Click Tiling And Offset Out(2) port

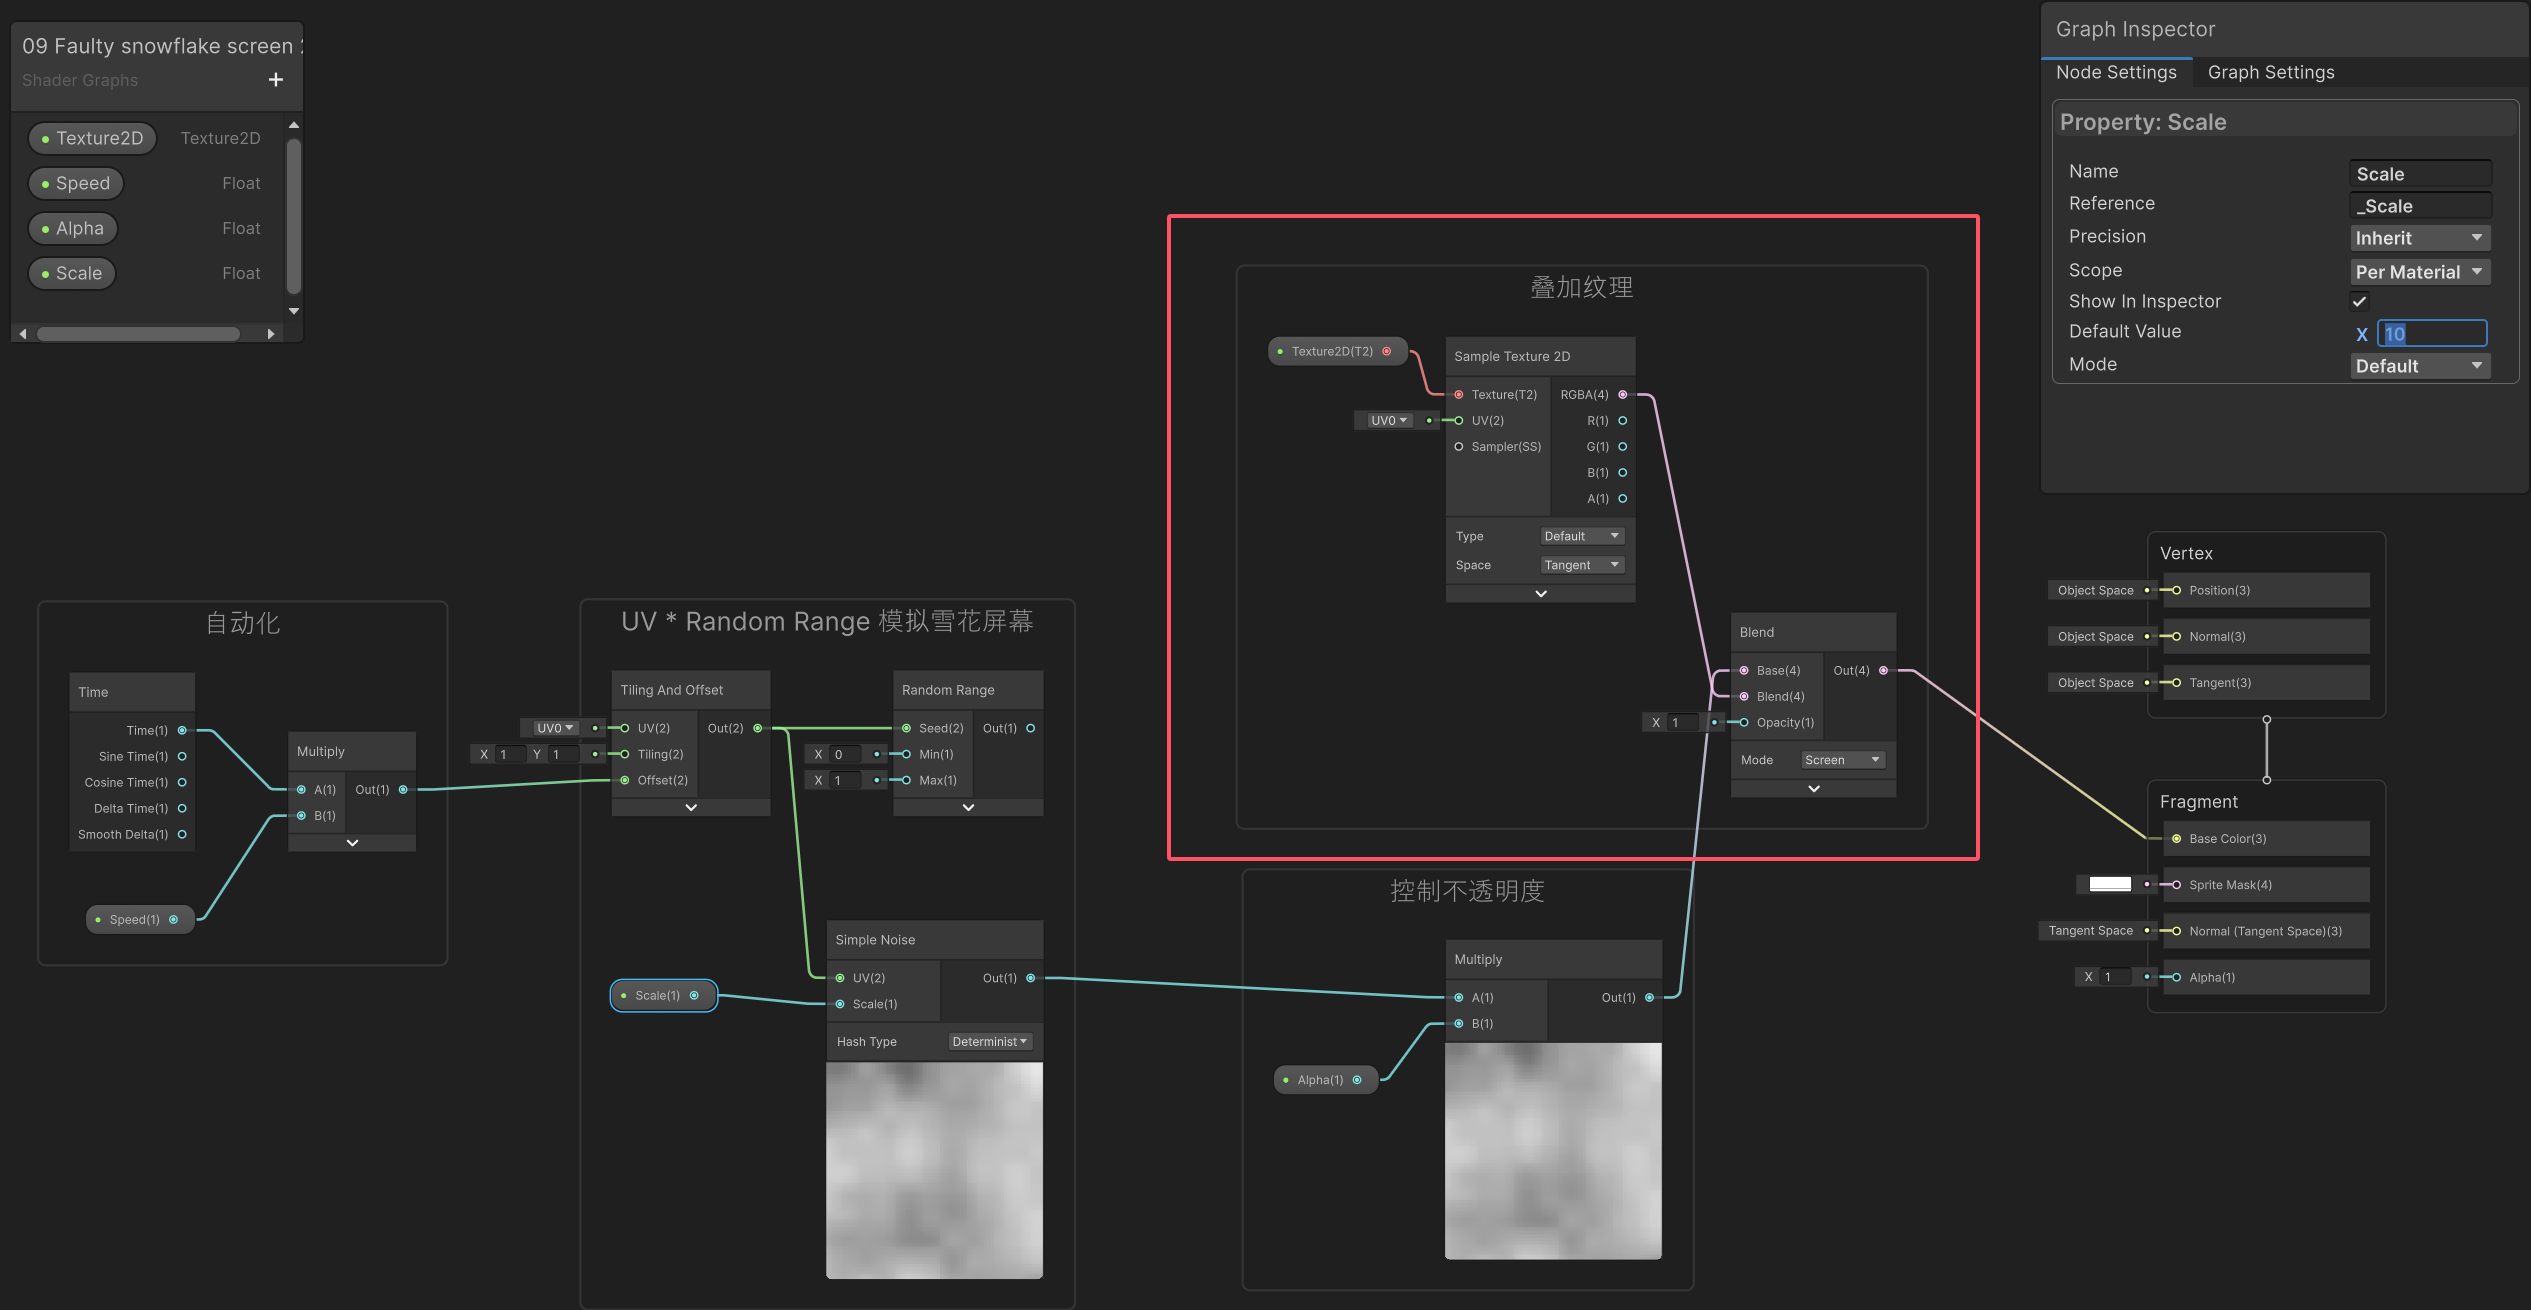pos(757,729)
